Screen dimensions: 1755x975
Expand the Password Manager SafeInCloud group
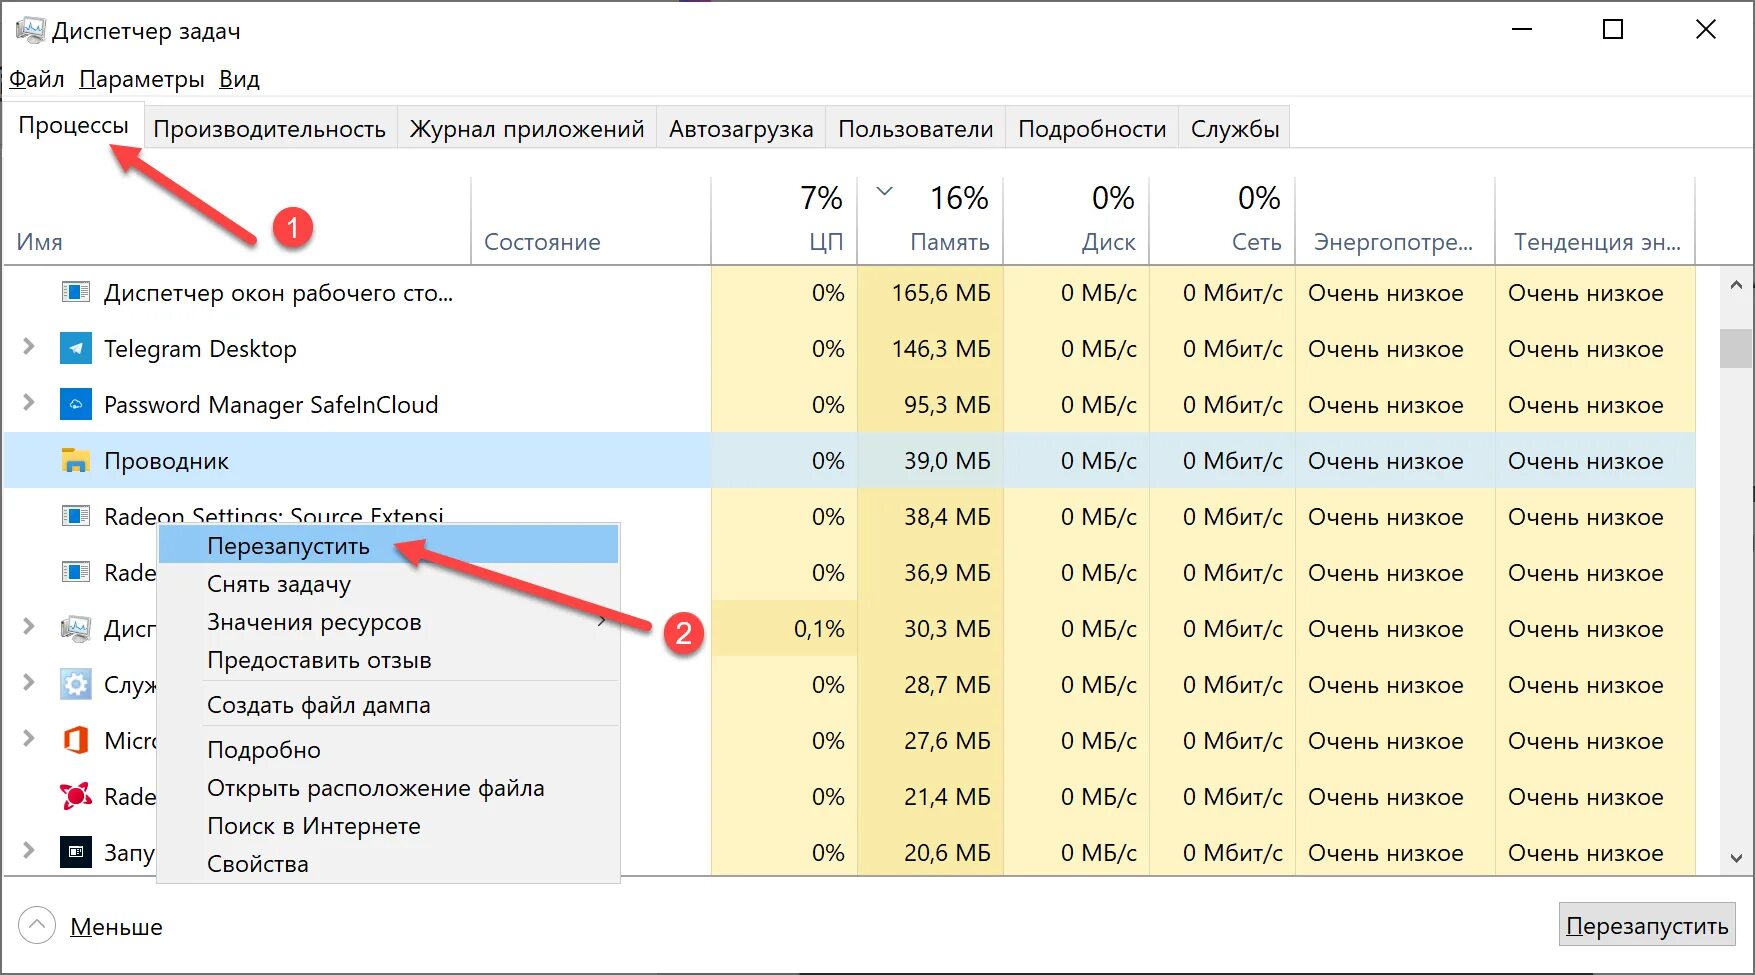pyautogui.click(x=29, y=403)
